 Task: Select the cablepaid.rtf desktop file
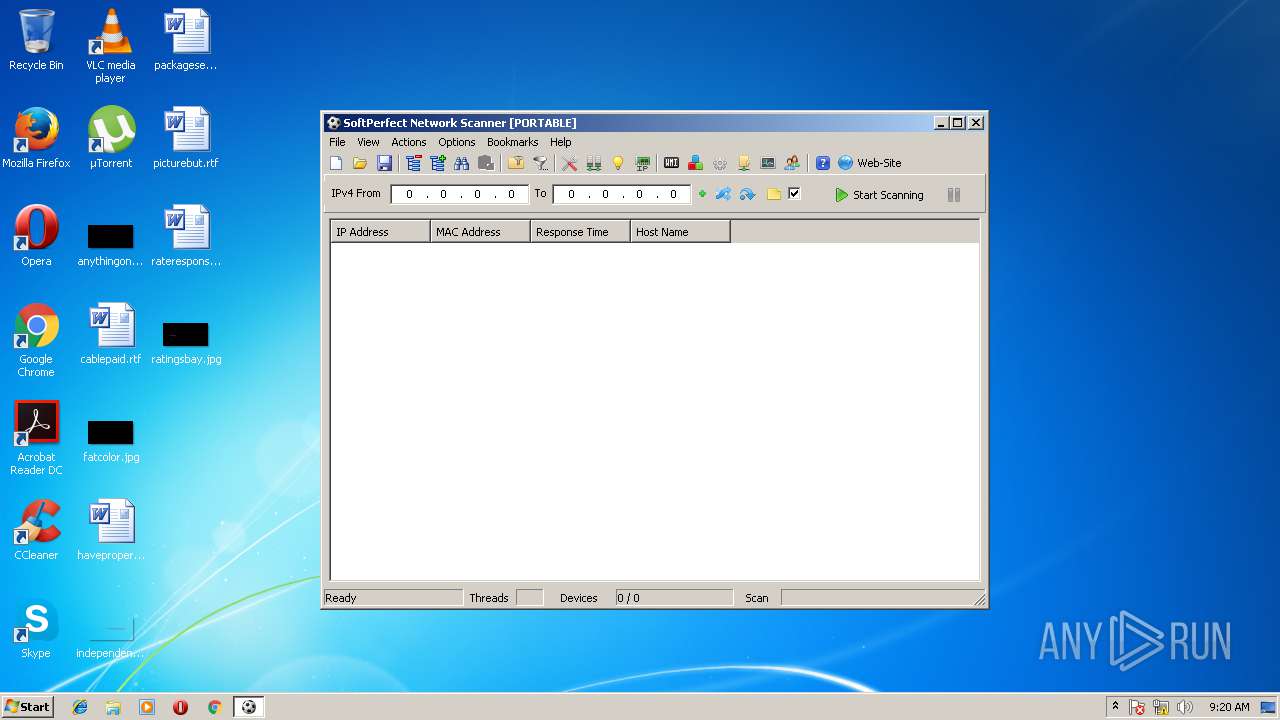pyautogui.click(x=110, y=334)
